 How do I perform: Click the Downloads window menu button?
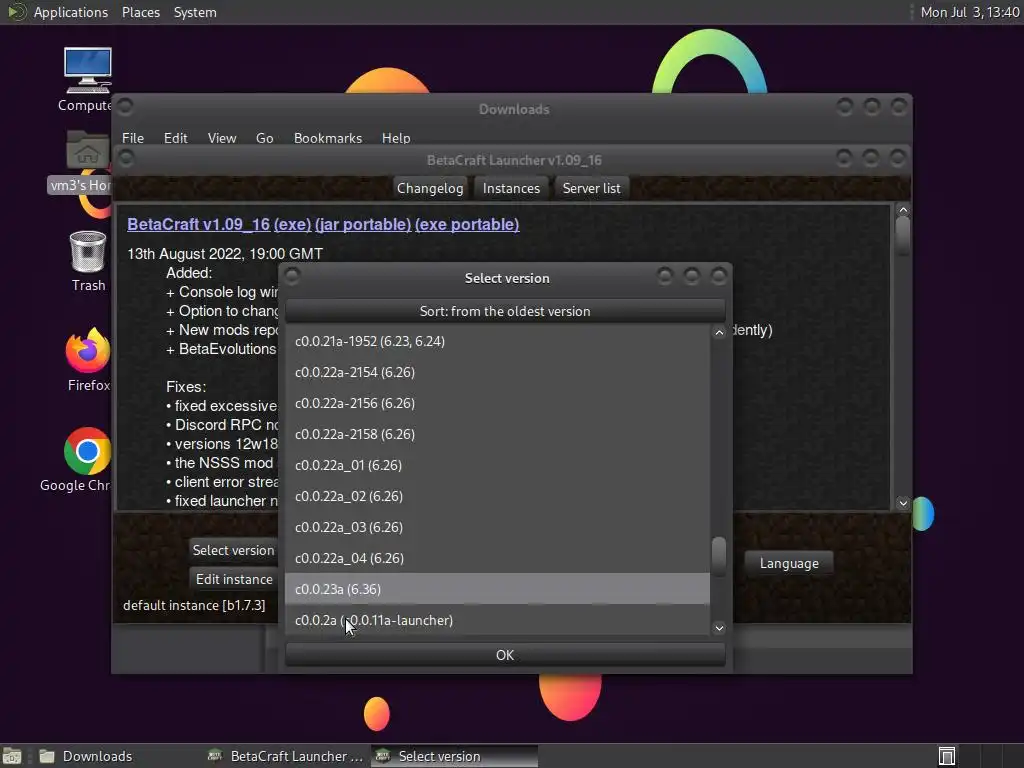[x=125, y=106]
